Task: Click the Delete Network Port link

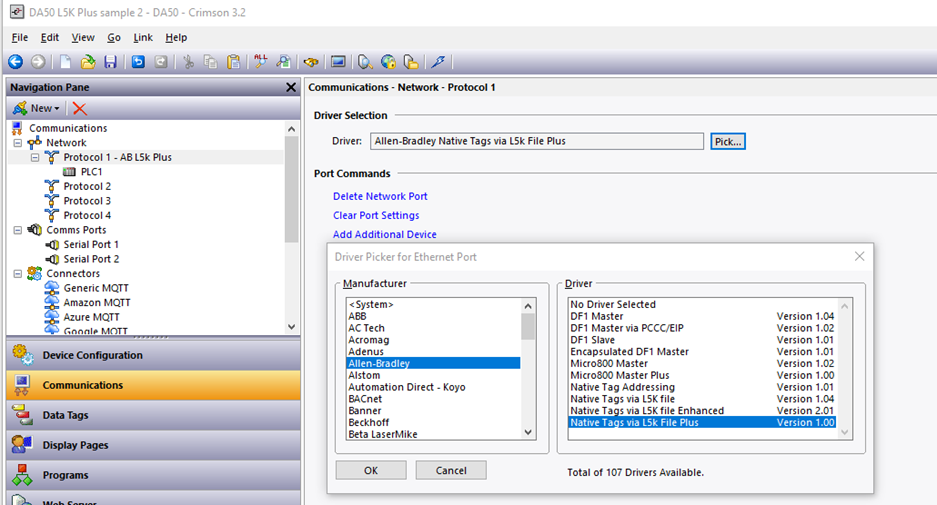Action: pos(380,196)
